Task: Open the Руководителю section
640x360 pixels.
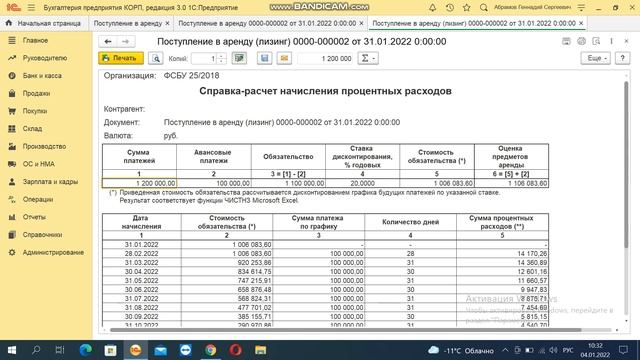Action: click(x=46, y=58)
